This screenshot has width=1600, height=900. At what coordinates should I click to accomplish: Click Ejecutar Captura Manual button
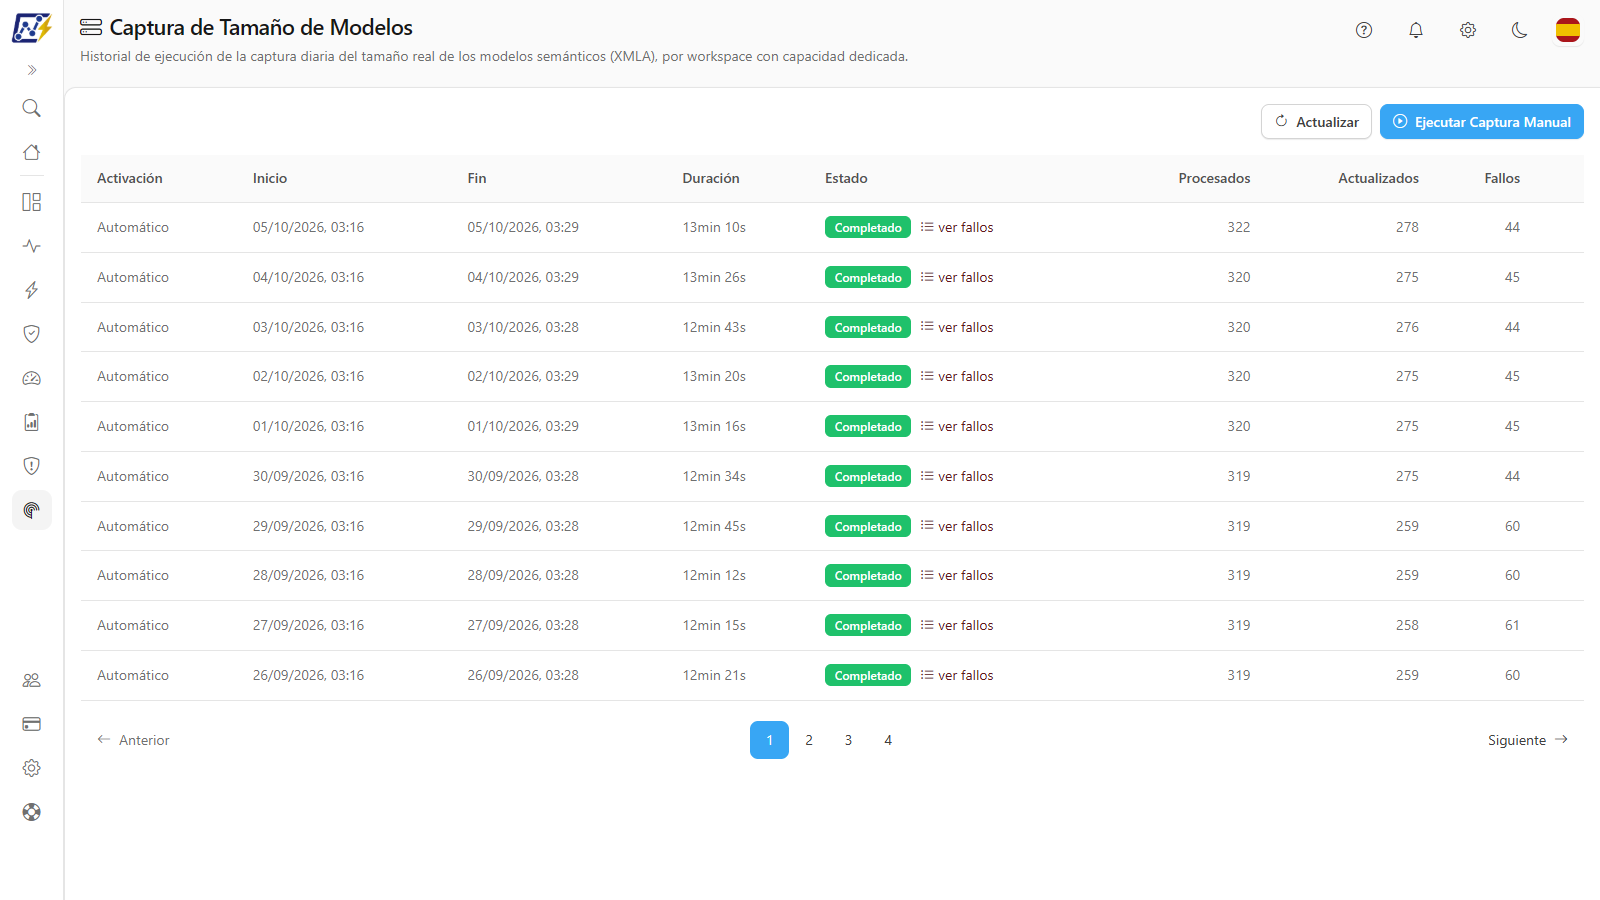point(1482,122)
